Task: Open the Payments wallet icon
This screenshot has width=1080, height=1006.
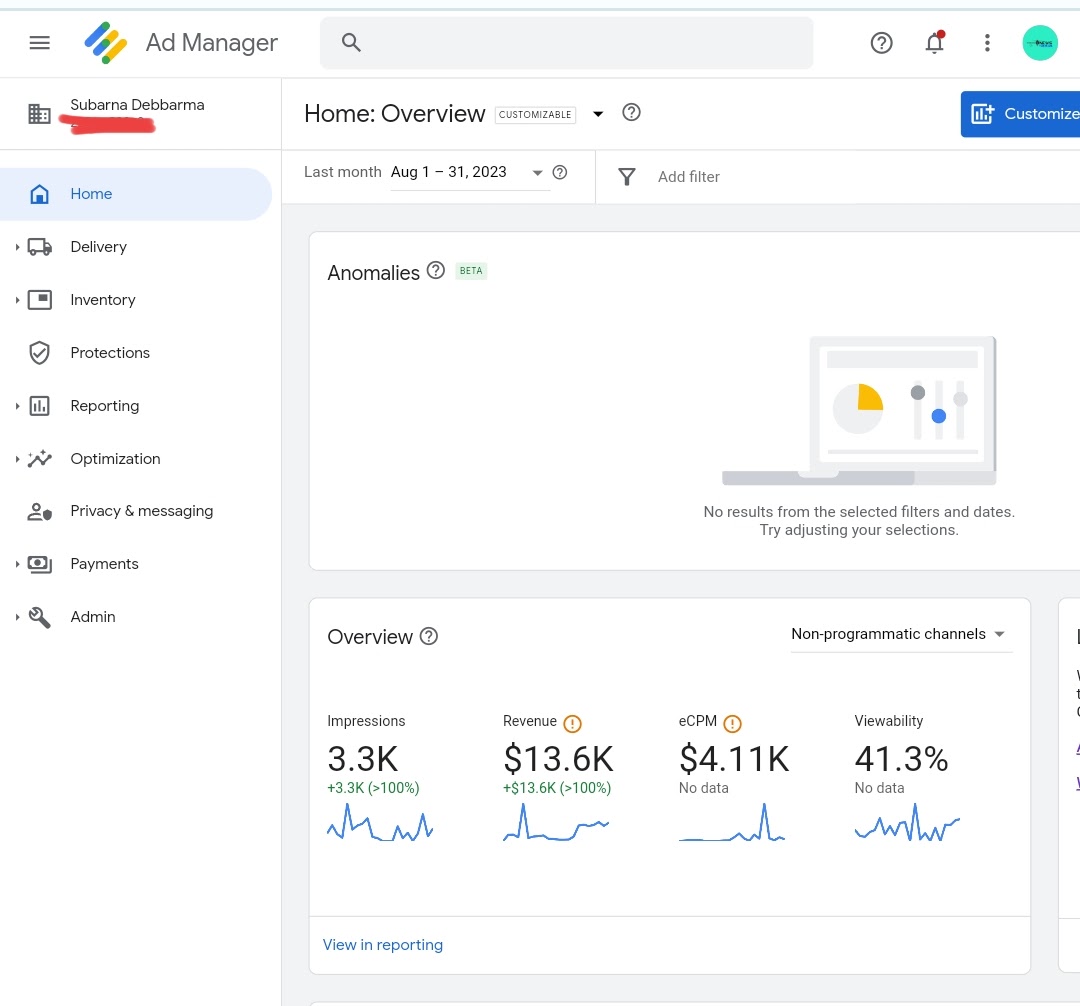Action: click(39, 563)
